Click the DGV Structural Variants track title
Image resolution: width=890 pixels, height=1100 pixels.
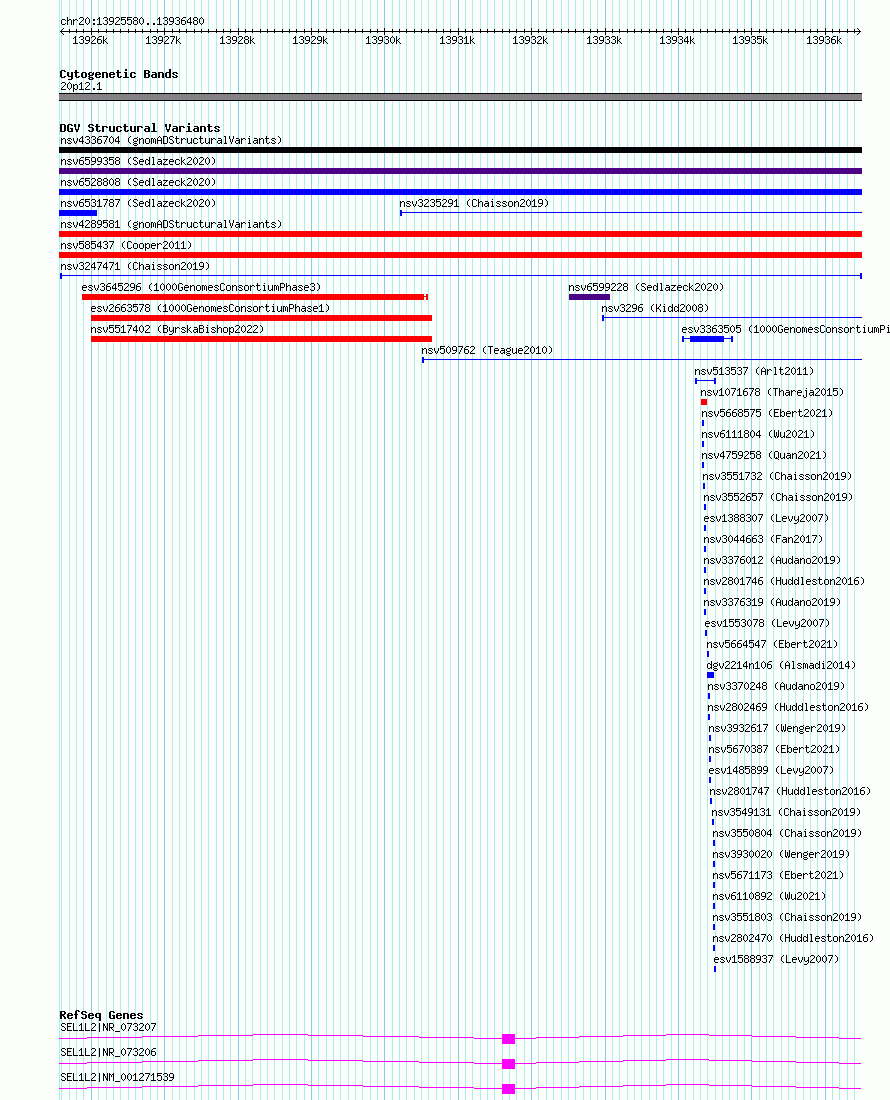(140, 128)
